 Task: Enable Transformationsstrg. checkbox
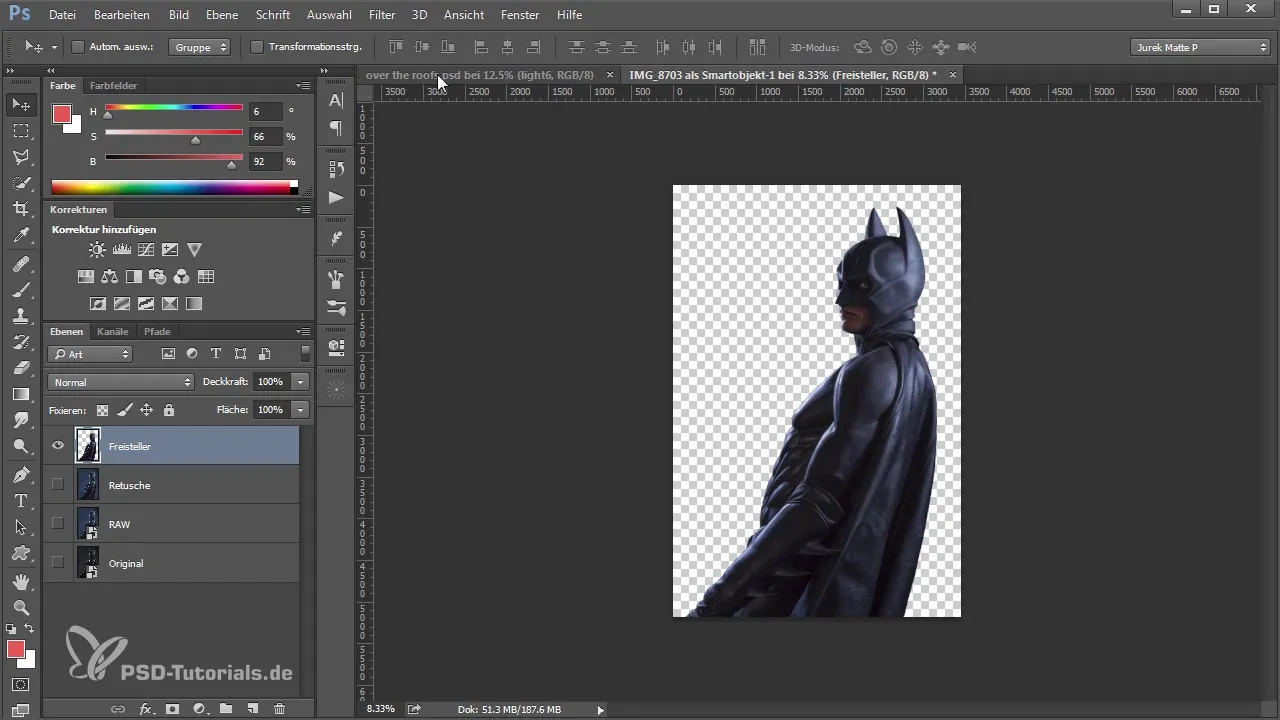[257, 47]
